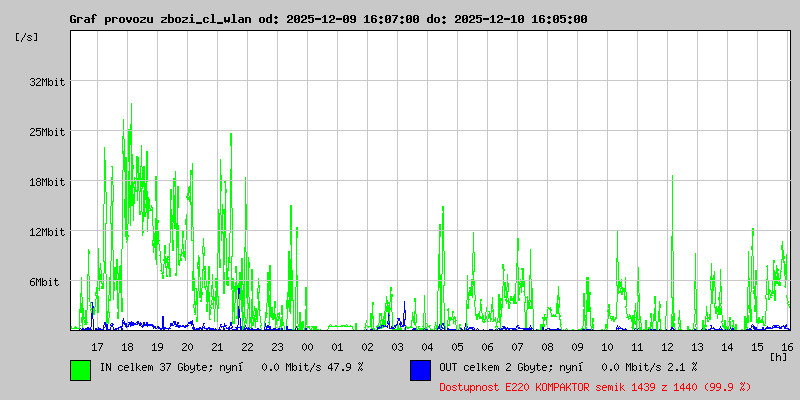800x400 pixels.
Task: Click the hour 01 x-axis label
Action: pyautogui.click(x=337, y=347)
